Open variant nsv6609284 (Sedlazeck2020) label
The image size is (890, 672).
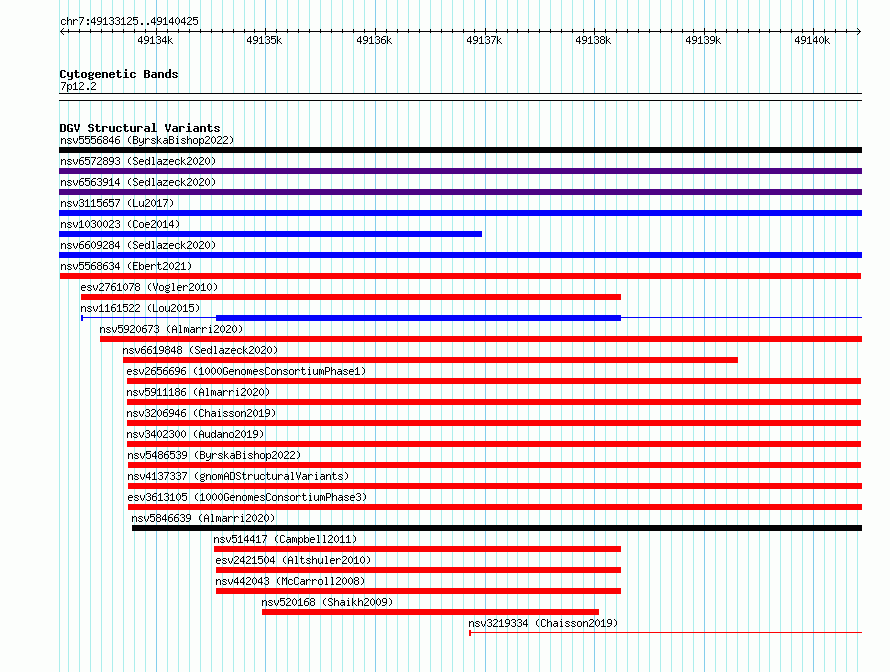pyautogui.click(x=138, y=245)
